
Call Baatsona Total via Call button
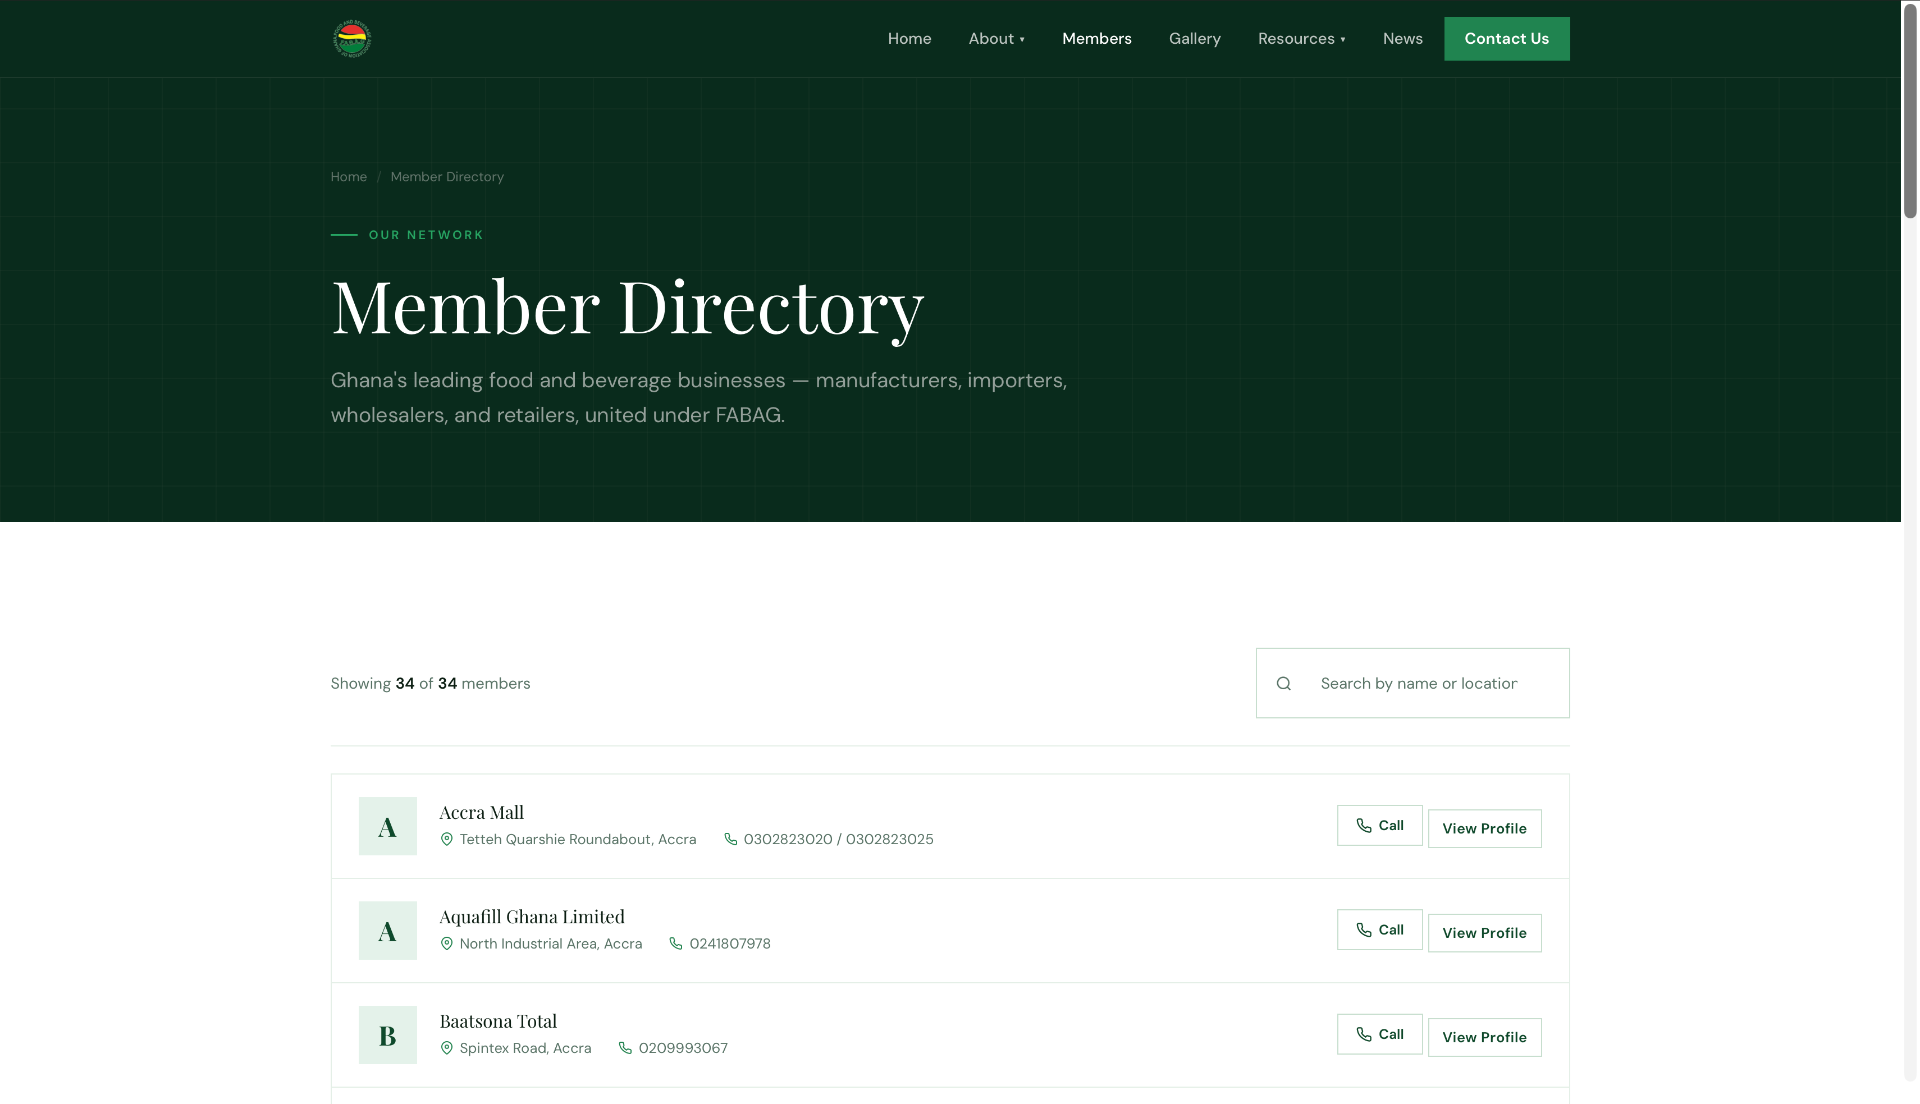pos(1380,1035)
